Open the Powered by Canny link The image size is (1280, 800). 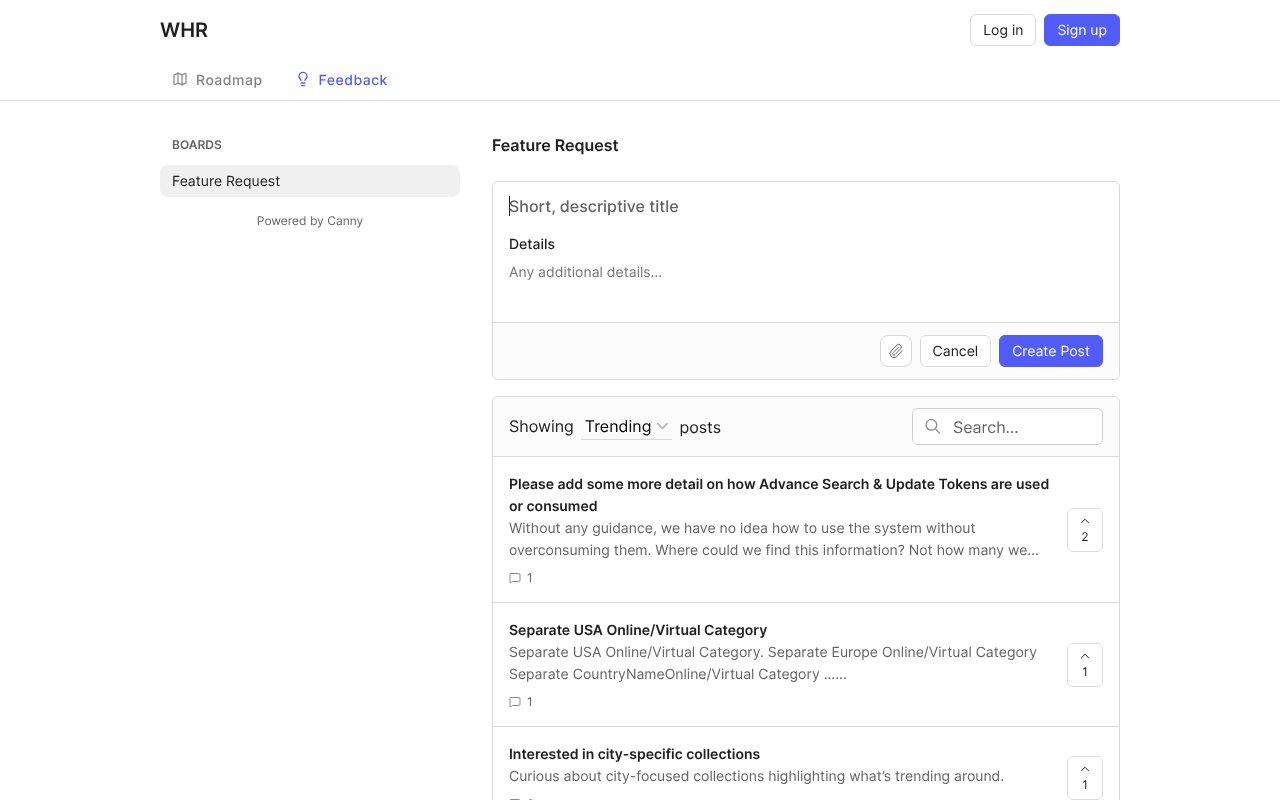[309, 221]
